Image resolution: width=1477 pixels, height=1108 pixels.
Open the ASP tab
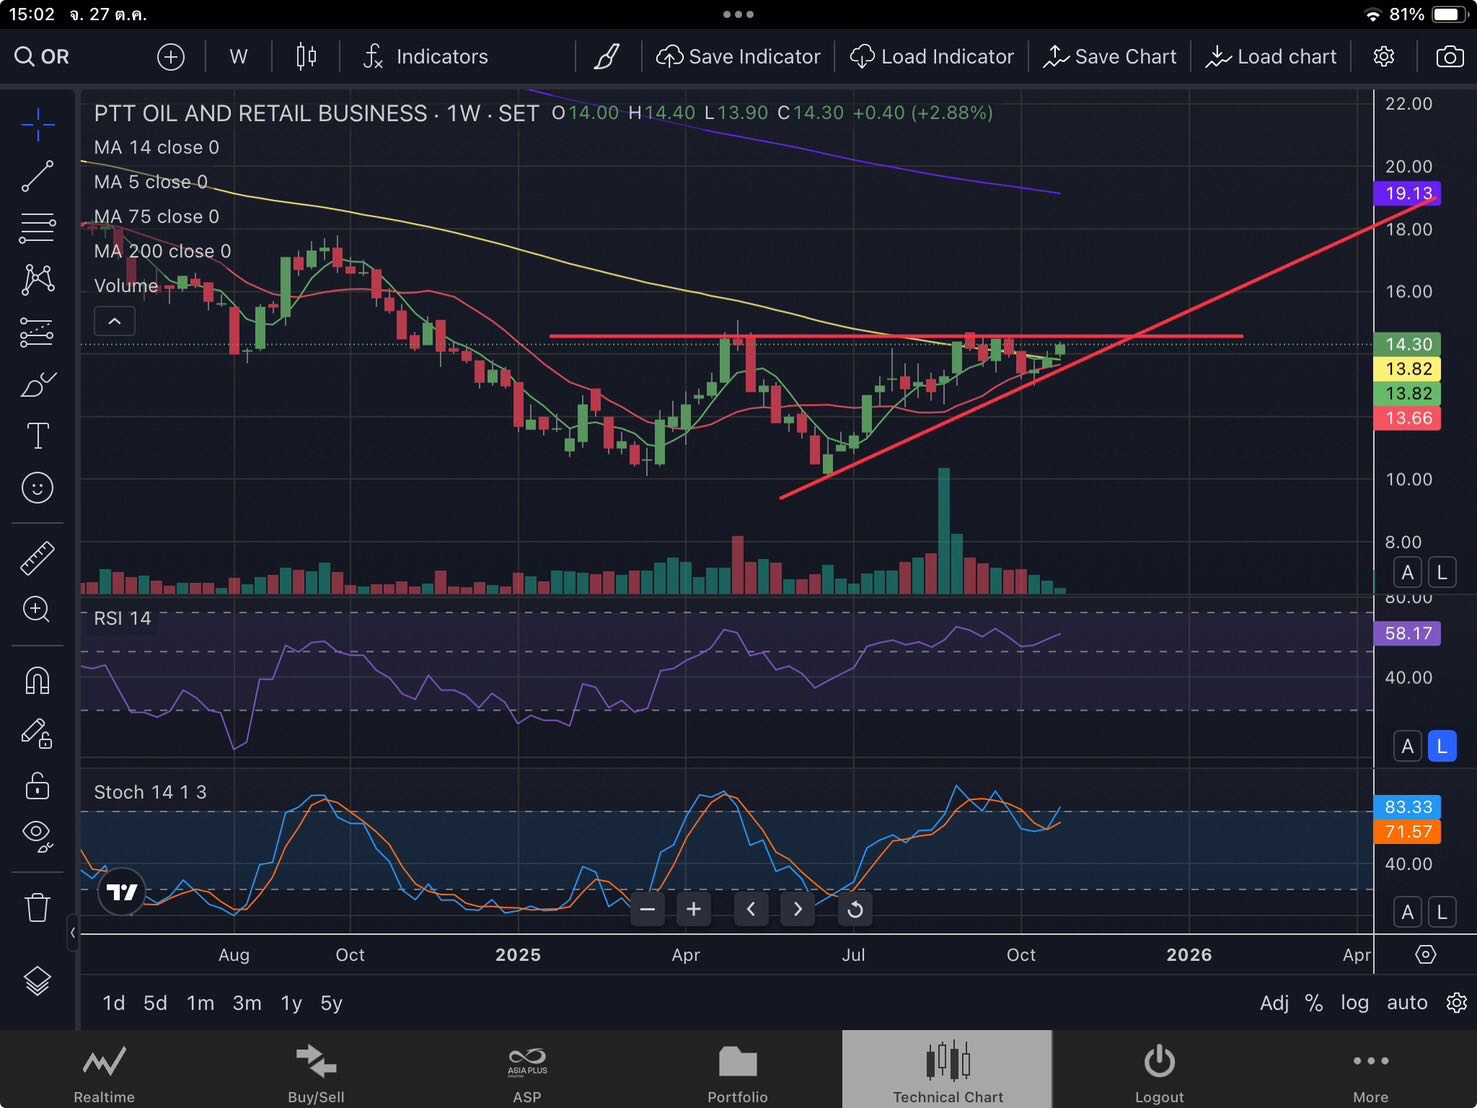[x=527, y=1070]
